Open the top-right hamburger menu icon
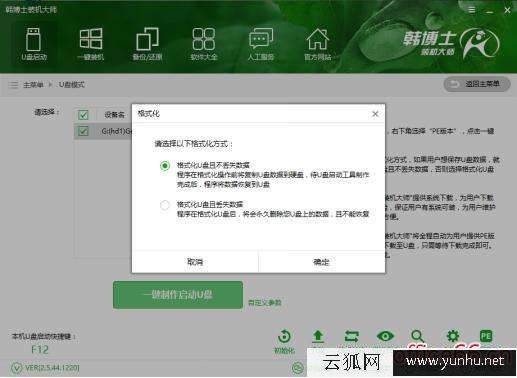 472,10
